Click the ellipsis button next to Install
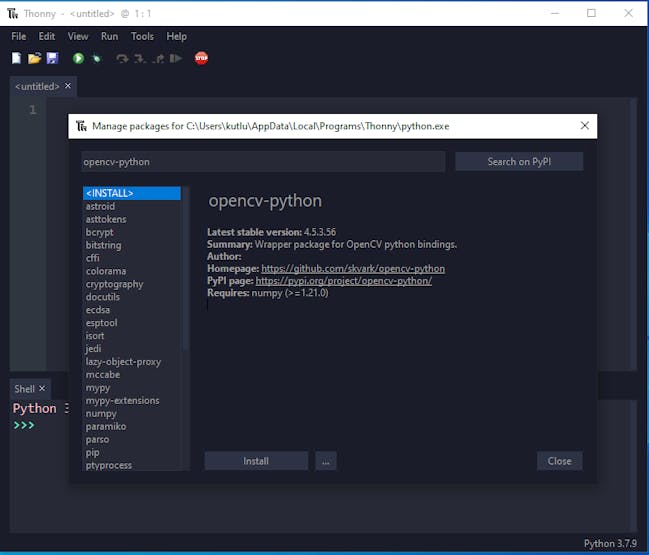Viewport: 649px width, 555px height. pyautogui.click(x=326, y=461)
